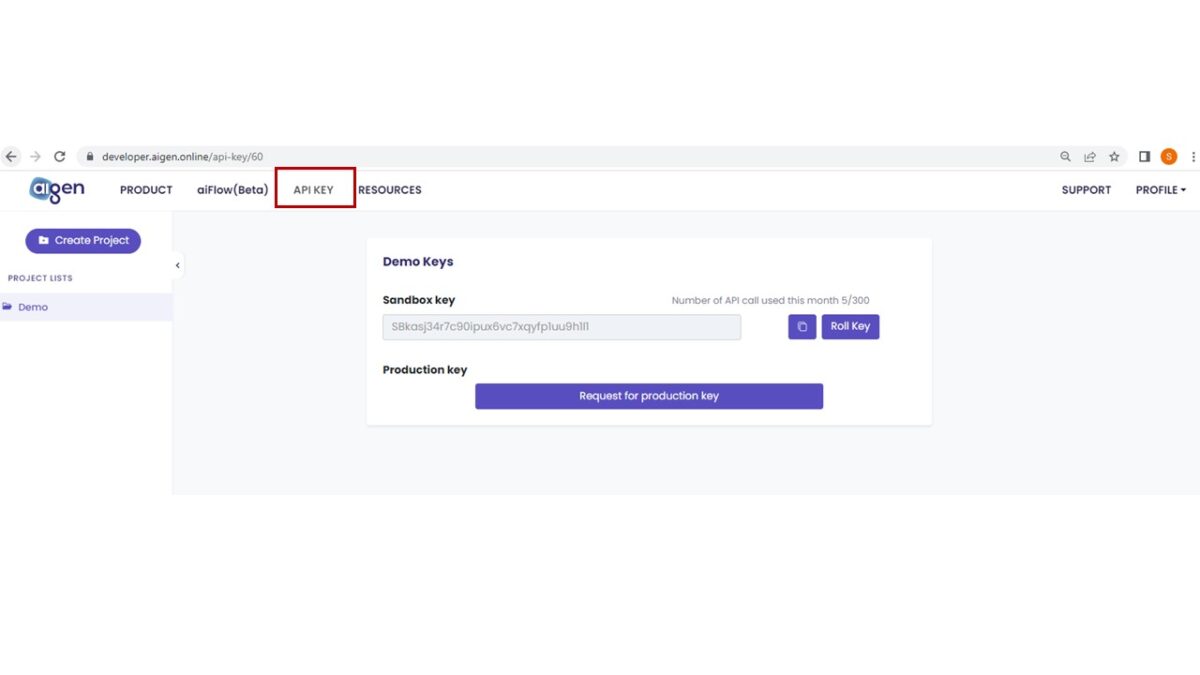Switch to the PRODUCT tab
Image resolution: width=1200 pixels, height=675 pixels.
146,189
